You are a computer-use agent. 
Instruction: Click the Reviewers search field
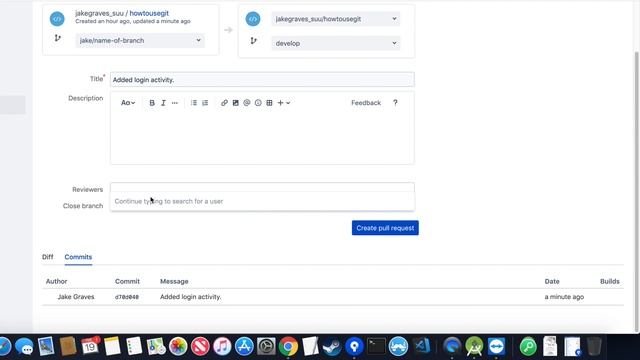(x=262, y=188)
